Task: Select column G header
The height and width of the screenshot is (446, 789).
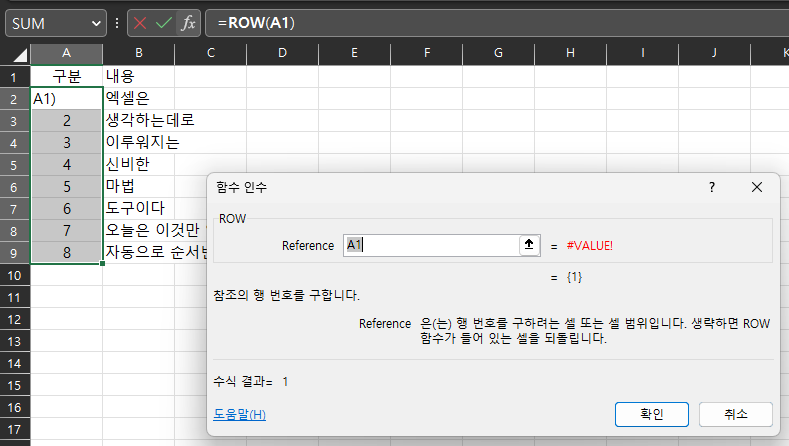Action: coord(499,53)
